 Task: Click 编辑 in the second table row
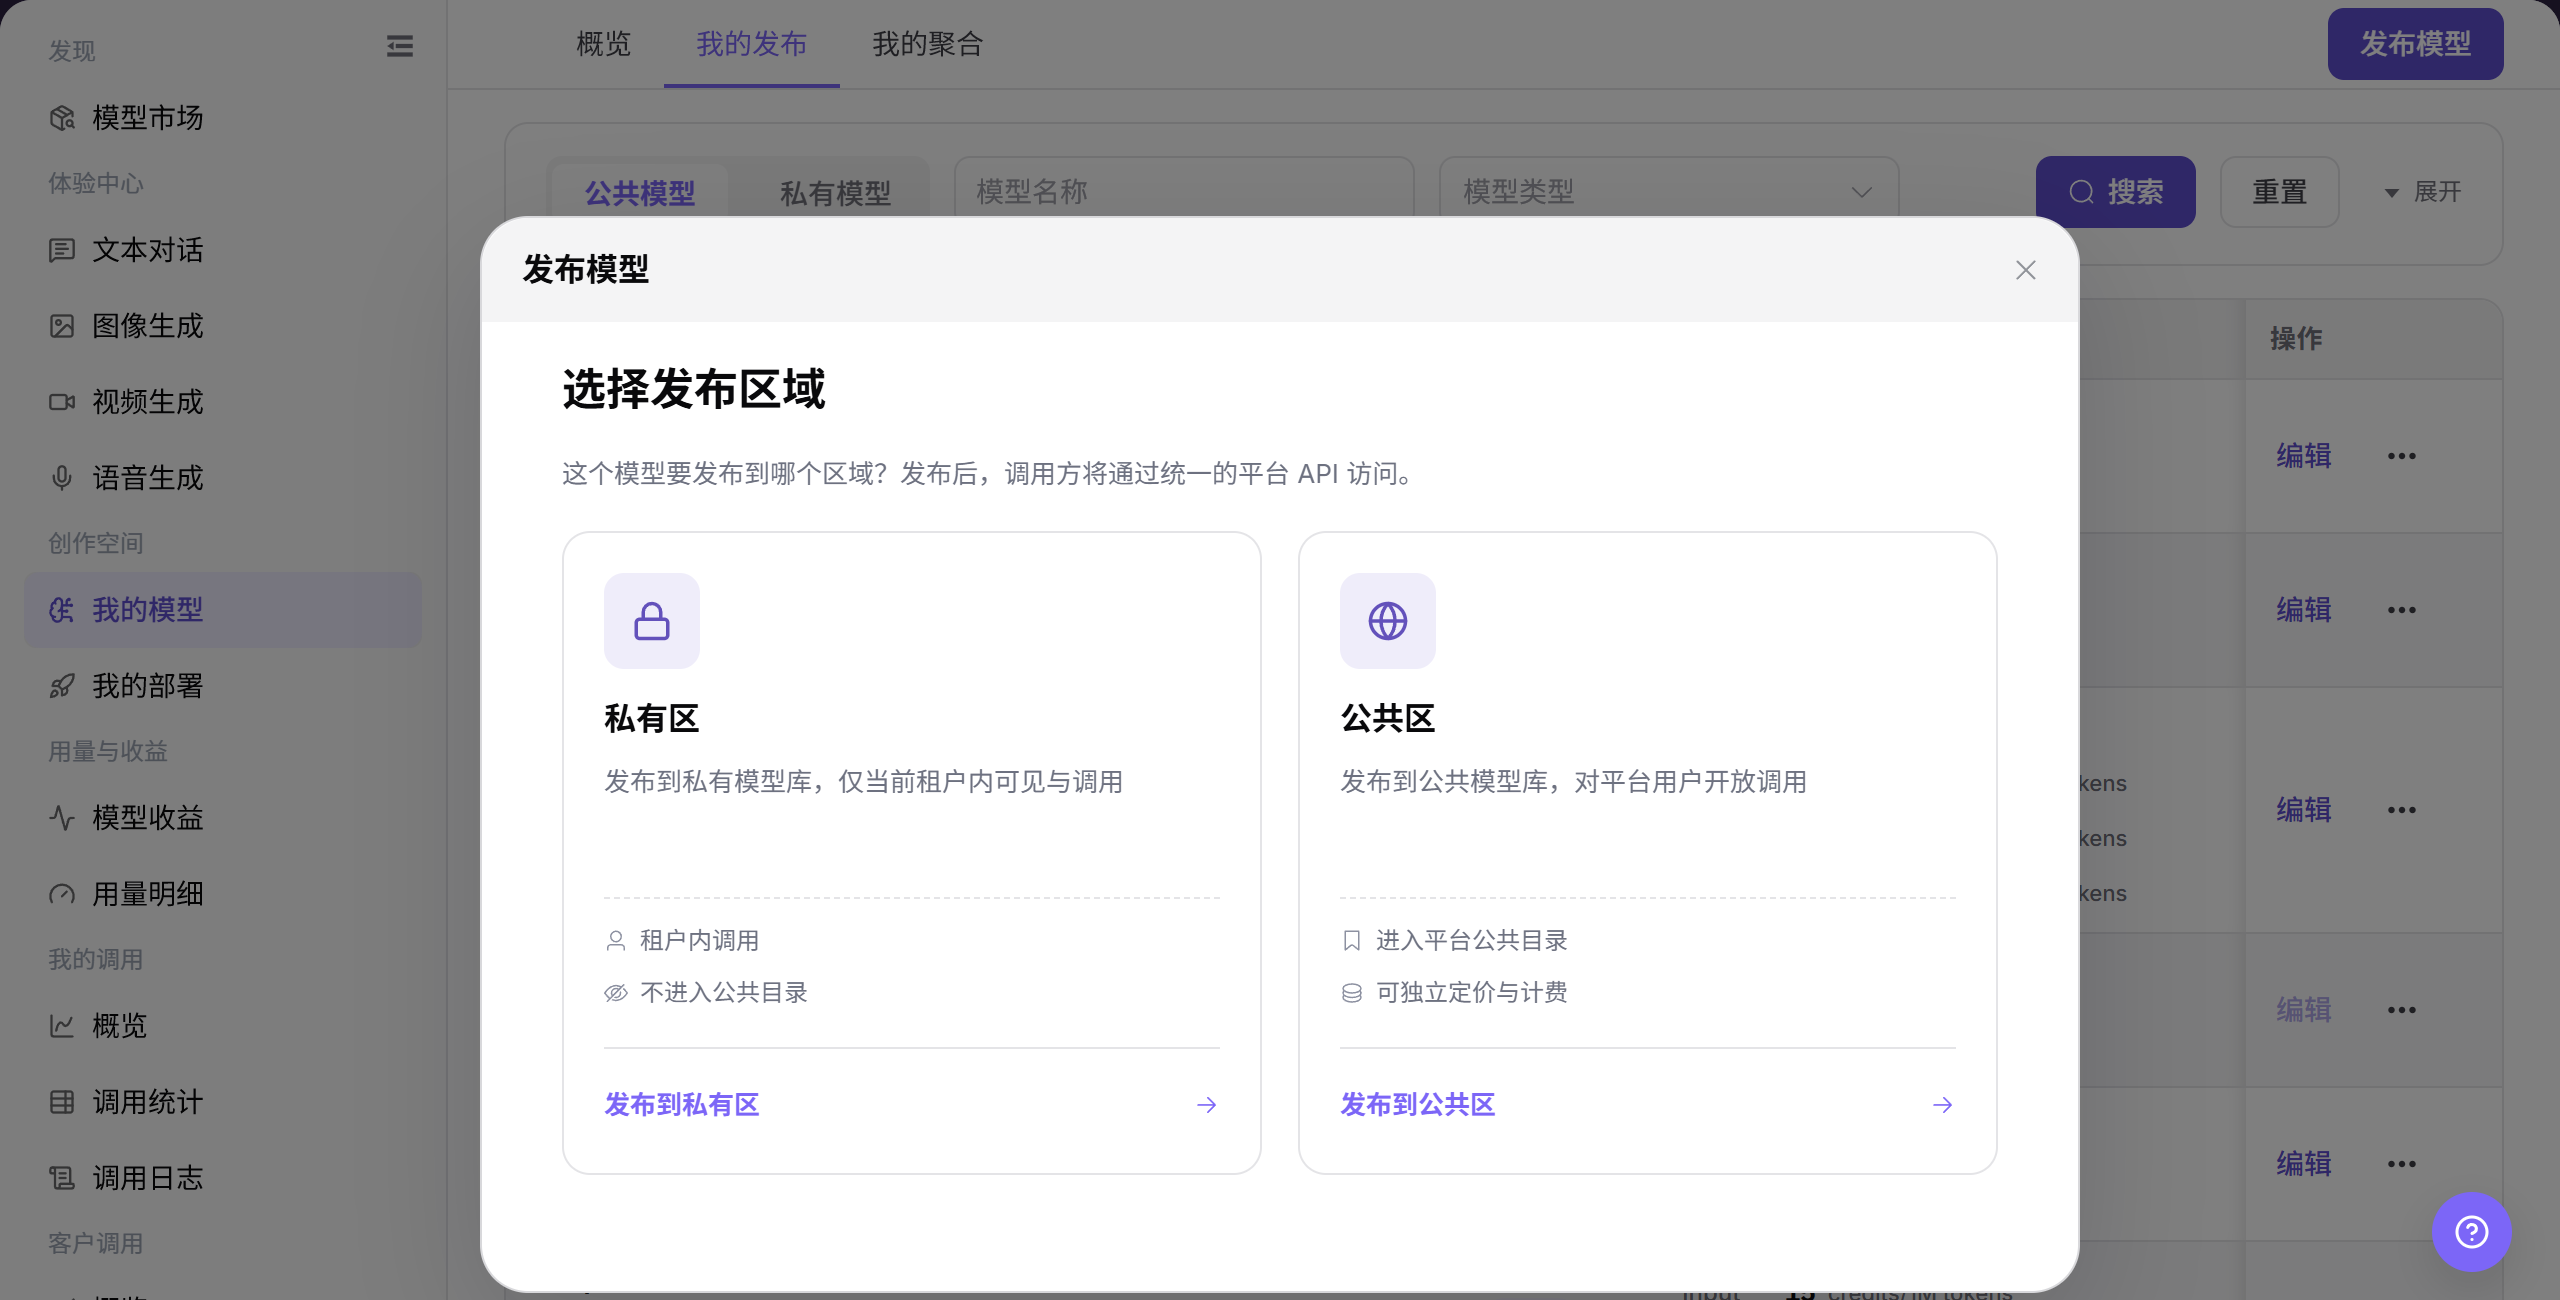(2304, 610)
